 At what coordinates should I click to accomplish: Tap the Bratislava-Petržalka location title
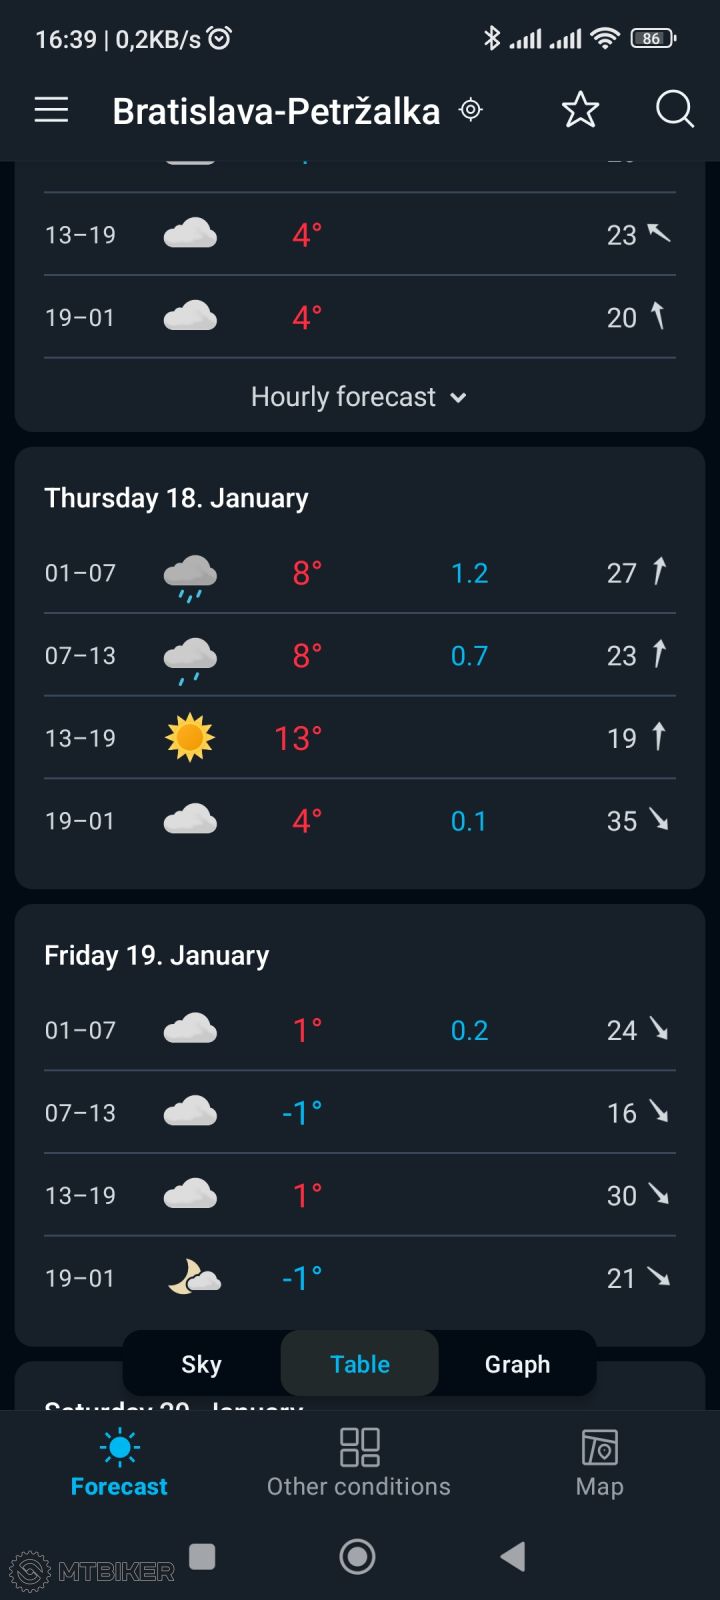pyautogui.click(x=276, y=111)
